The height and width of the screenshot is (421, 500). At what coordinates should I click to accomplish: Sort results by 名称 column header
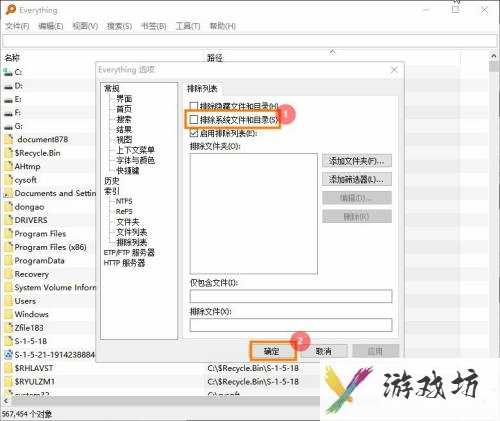[12, 58]
